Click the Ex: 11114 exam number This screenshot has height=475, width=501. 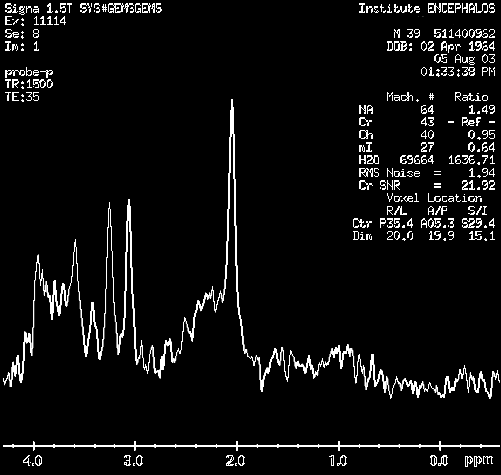[x=35, y=21]
